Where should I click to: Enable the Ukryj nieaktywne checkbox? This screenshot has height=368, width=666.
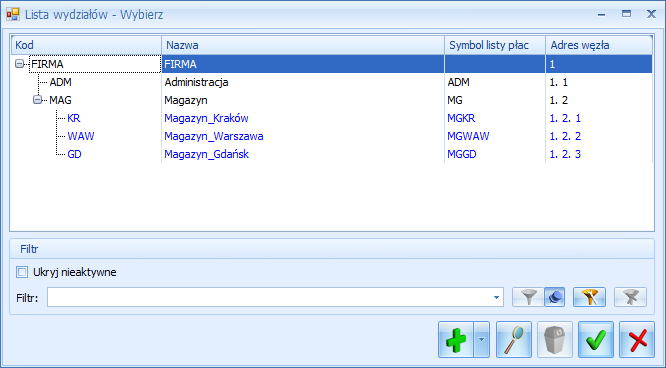tap(22, 272)
